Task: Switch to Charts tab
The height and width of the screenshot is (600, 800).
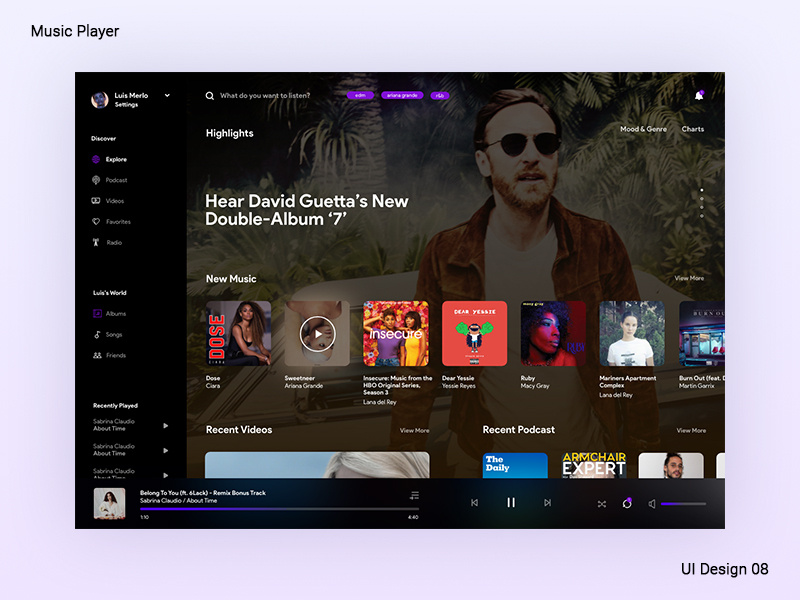Action: [693, 129]
